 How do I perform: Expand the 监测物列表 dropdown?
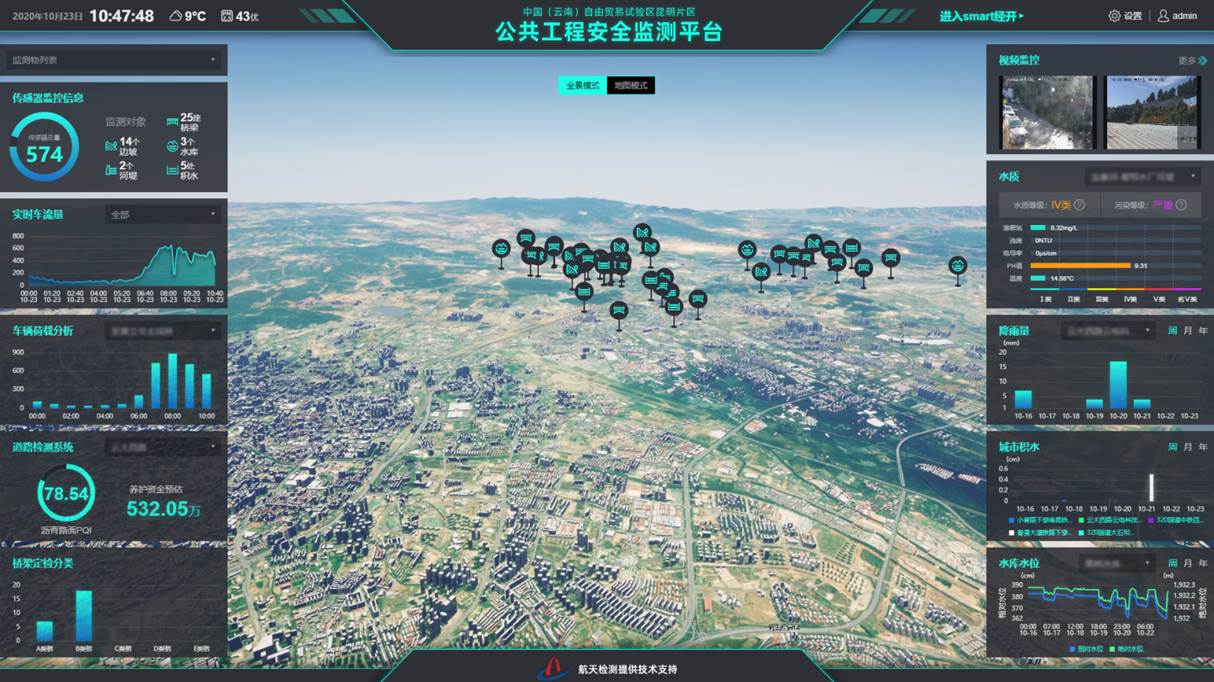[x=113, y=60]
